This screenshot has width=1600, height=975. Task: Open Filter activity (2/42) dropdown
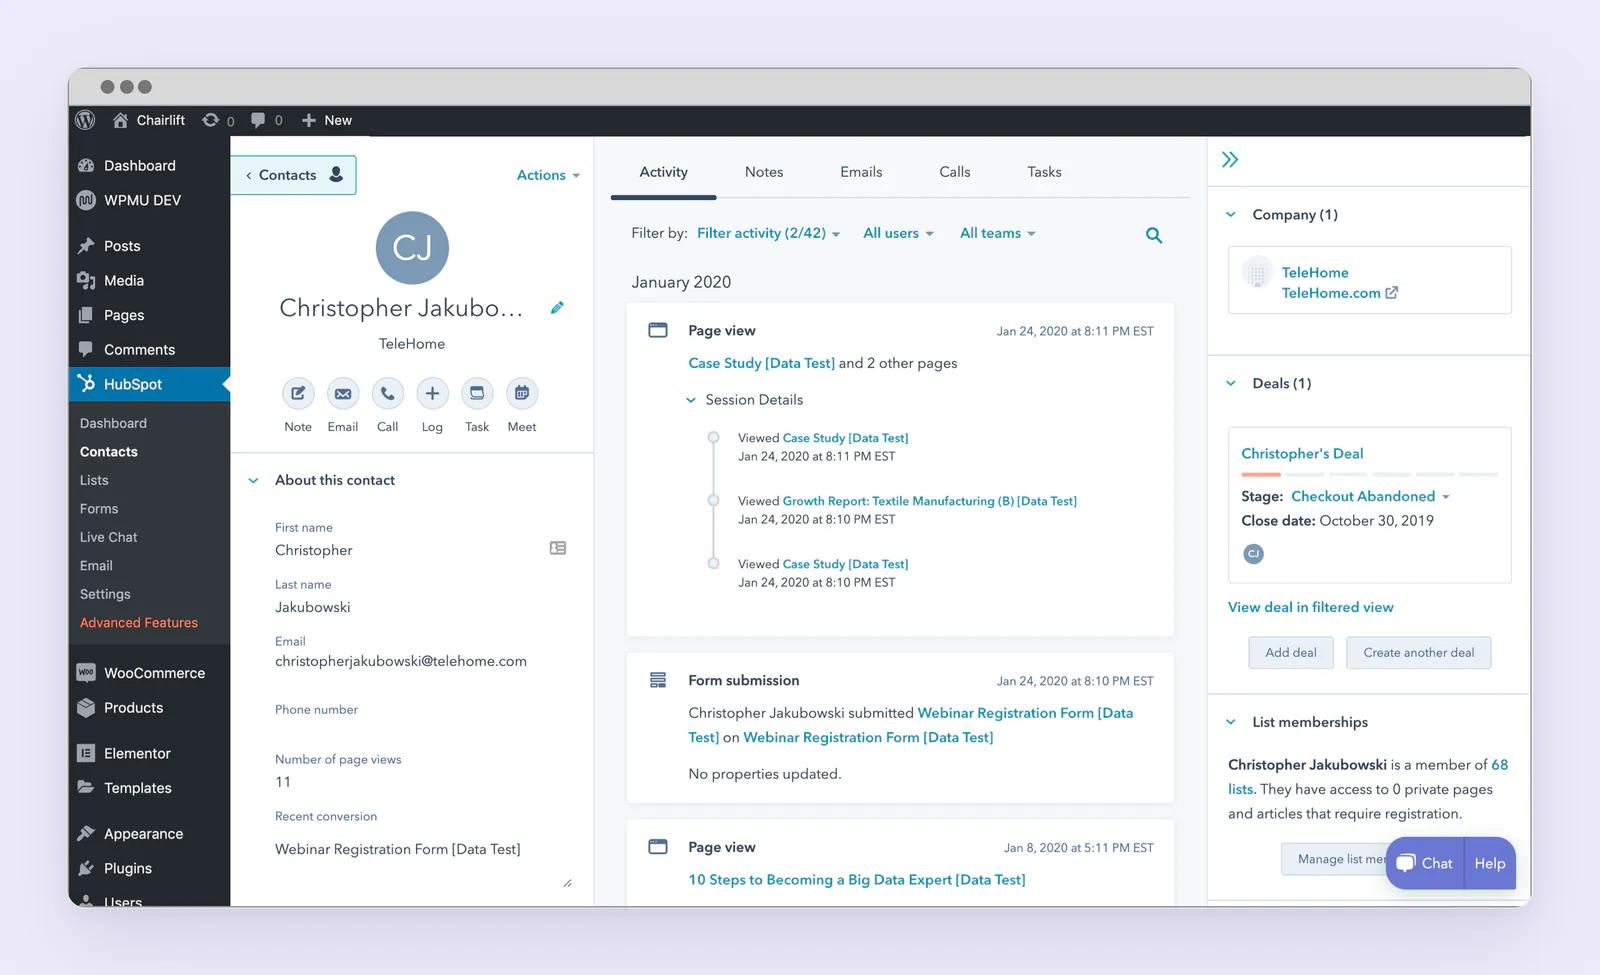pos(768,233)
